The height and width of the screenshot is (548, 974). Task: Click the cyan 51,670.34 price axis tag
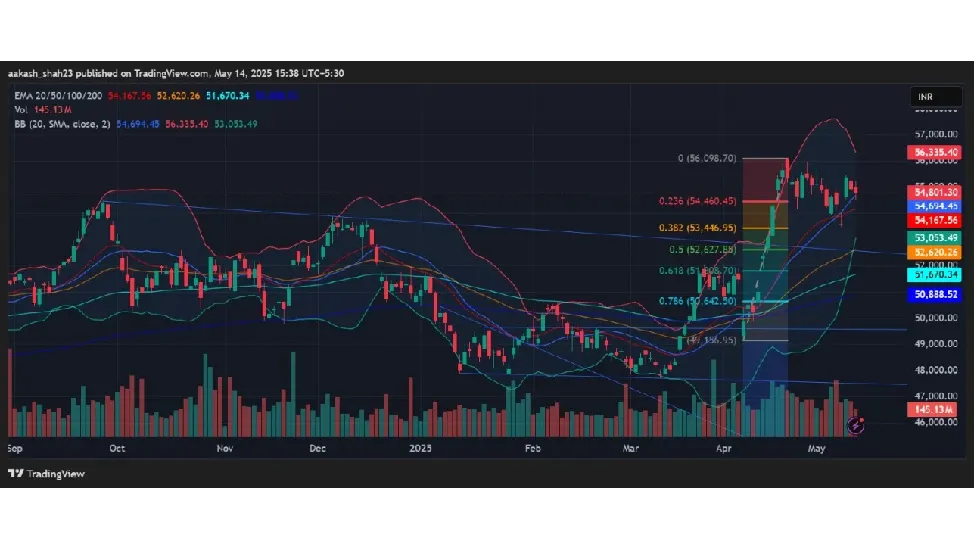[x=934, y=274]
